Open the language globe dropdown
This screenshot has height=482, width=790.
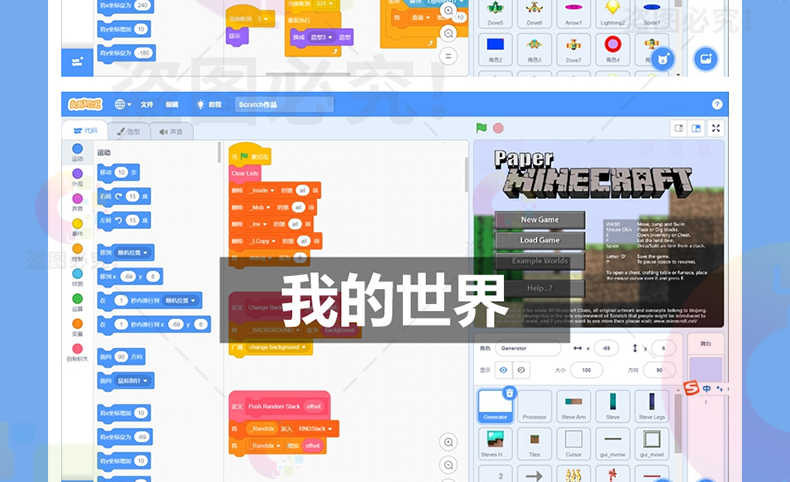coord(122,104)
